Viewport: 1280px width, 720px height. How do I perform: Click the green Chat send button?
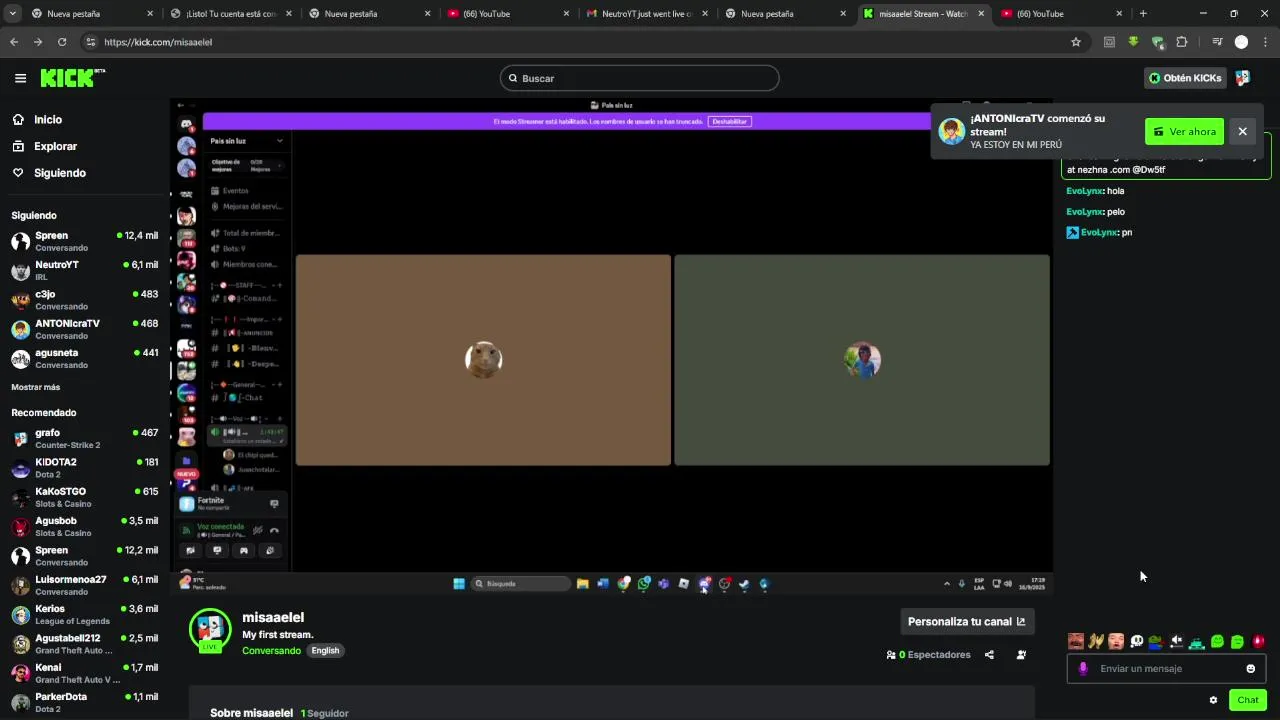point(1248,700)
